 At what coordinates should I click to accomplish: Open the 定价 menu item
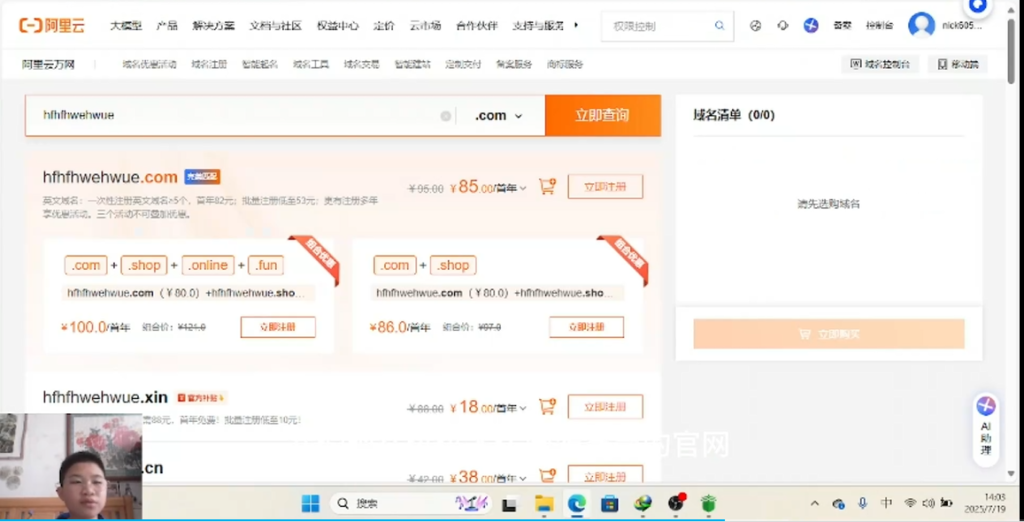[384, 26]
